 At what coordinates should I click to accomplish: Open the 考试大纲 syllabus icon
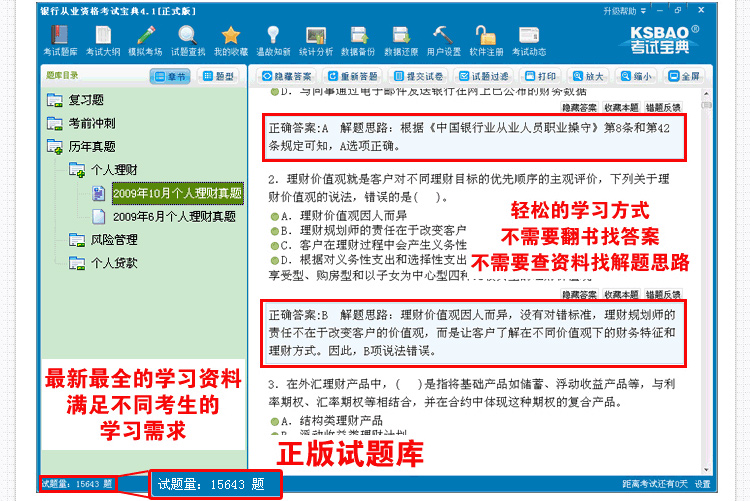[x=103, y=40]
